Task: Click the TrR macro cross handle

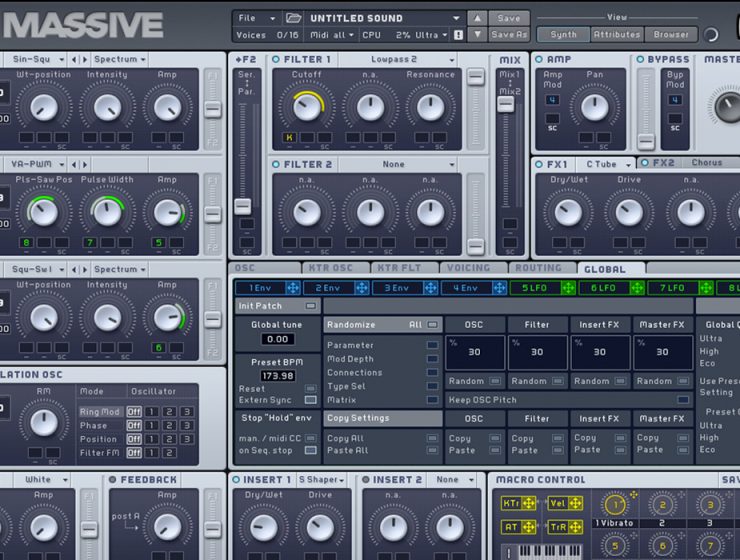Action: [575, 527]
